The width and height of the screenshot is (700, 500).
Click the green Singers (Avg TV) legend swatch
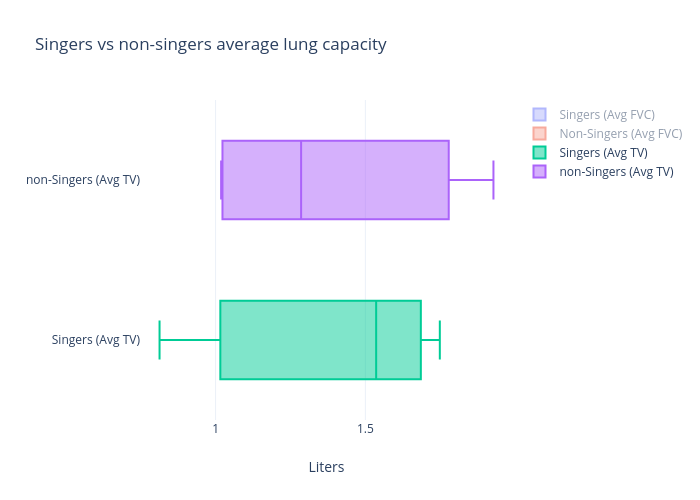(x=539, y=153)
